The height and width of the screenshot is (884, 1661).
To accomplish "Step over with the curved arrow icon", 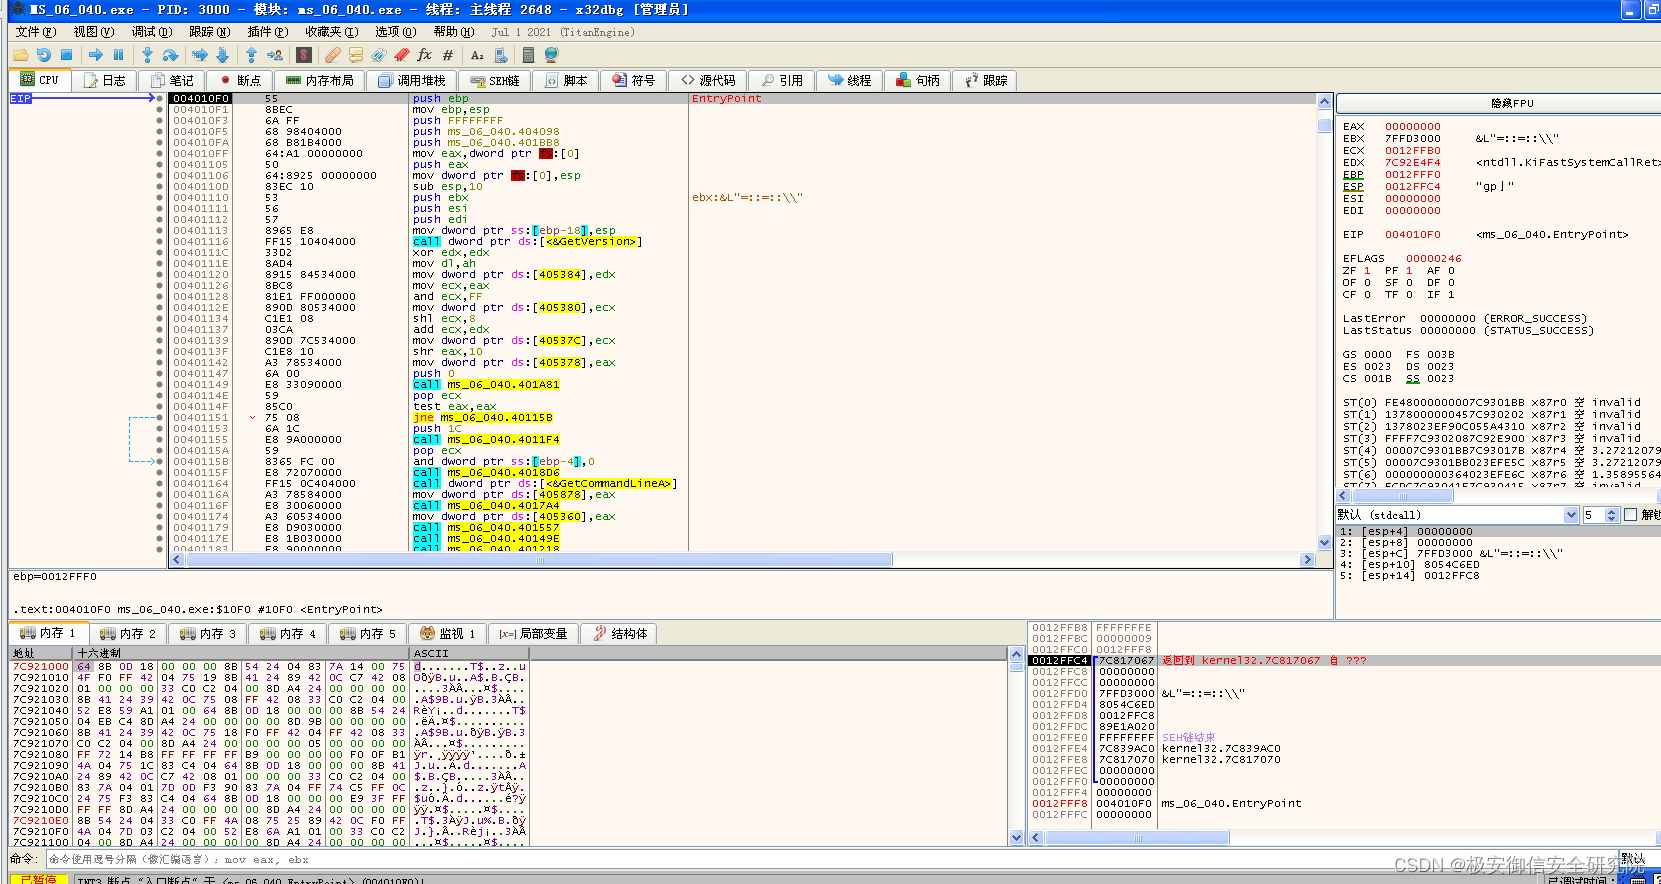I will (x=170, y=55).
